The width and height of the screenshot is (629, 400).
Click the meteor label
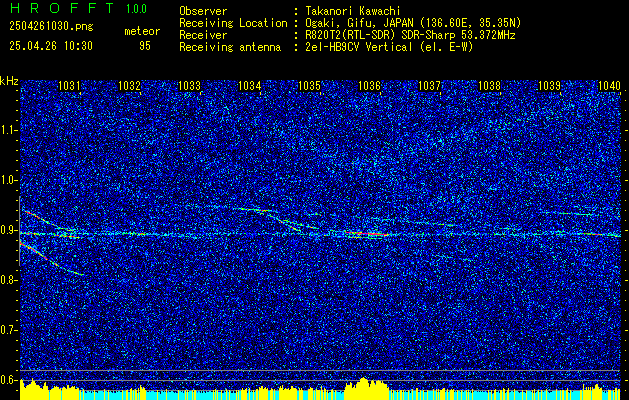[142, 31]
